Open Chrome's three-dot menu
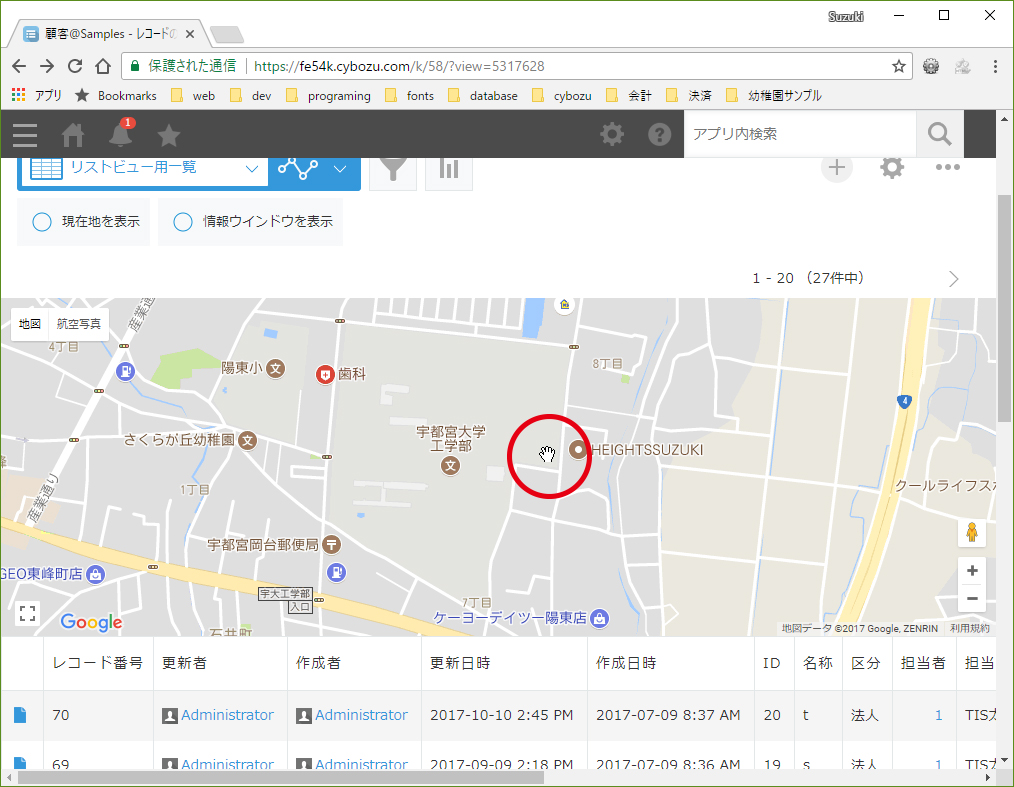The height and width of the screenshot is (787, 1014). click(x=995, y=66)
